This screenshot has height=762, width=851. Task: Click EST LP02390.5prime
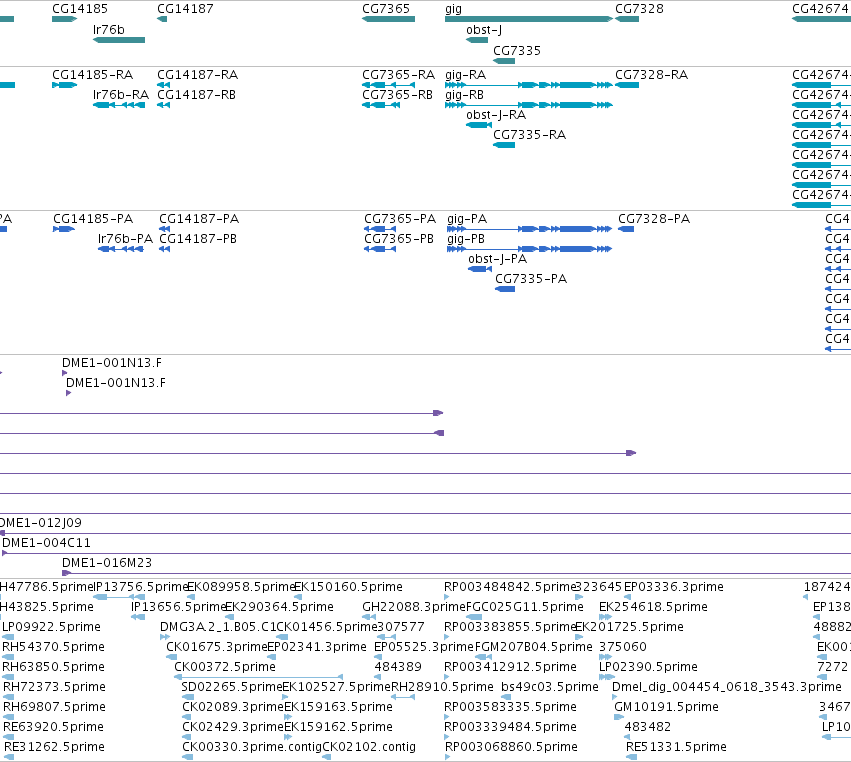[x=648, y=668]
